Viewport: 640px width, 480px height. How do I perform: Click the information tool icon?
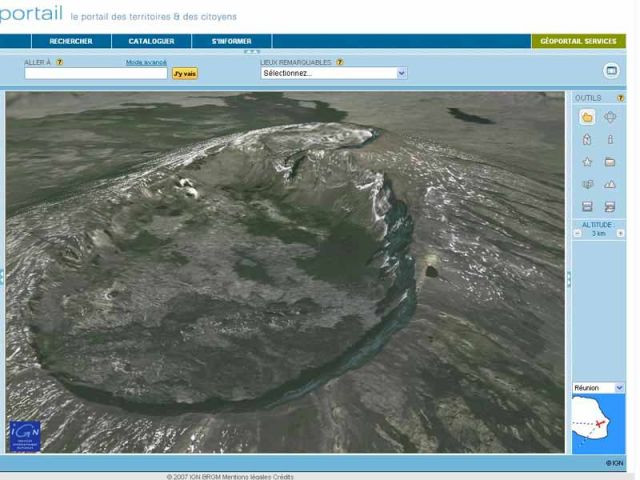click(x=610, y=140)
